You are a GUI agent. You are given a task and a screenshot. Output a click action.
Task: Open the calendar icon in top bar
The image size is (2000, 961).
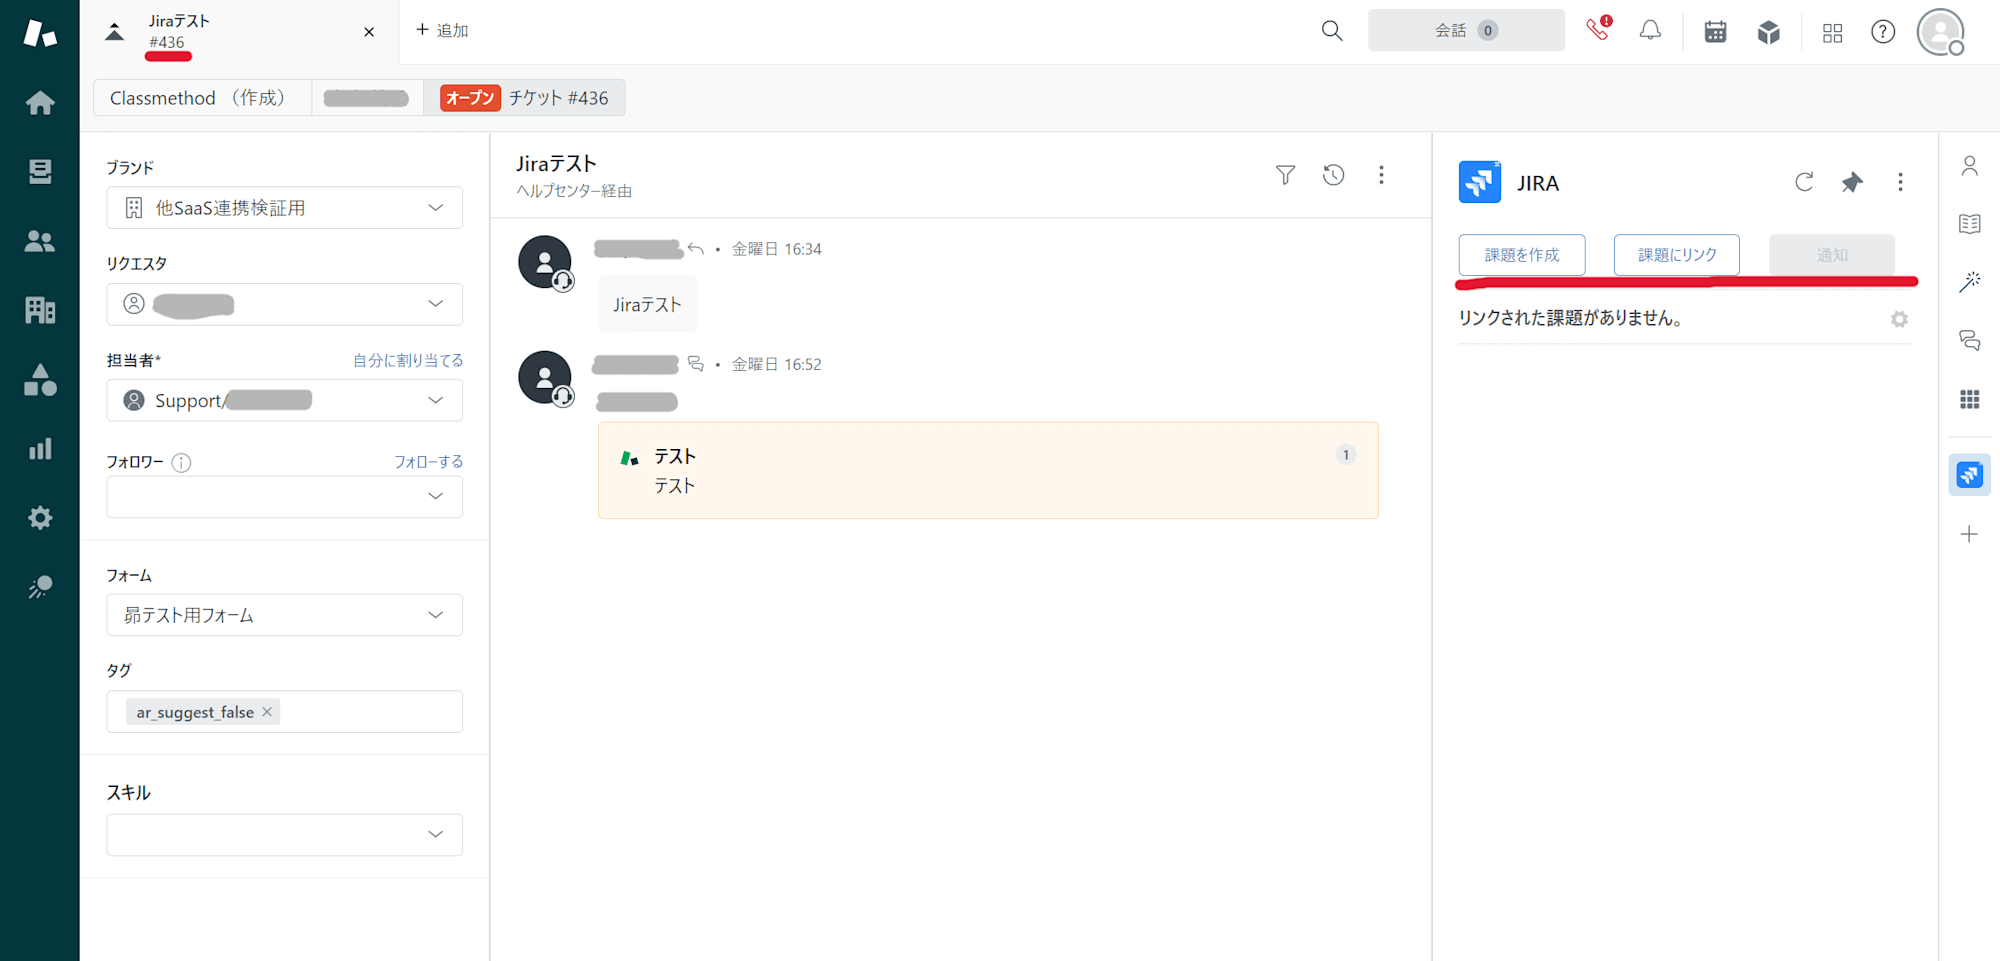[x=1715, y=32]
